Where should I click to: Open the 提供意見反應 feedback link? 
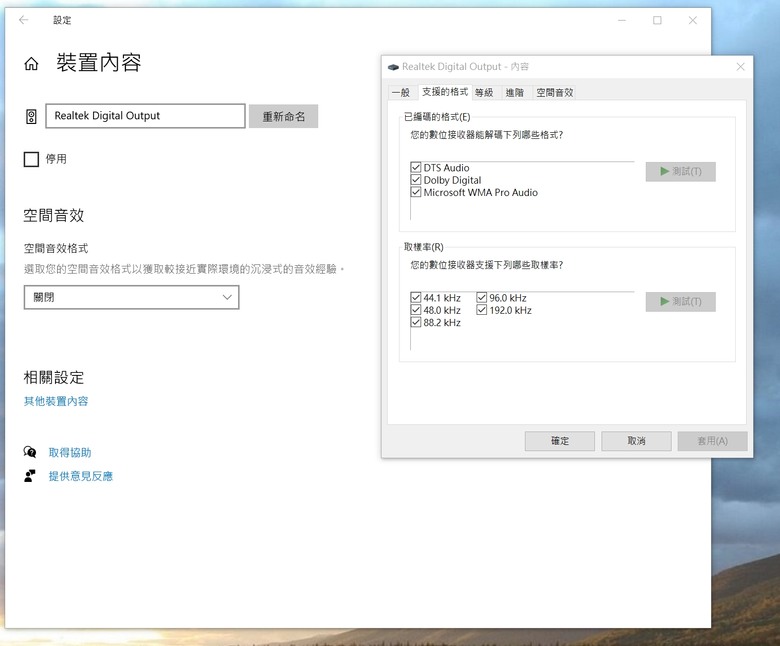(x=81, y=476)
